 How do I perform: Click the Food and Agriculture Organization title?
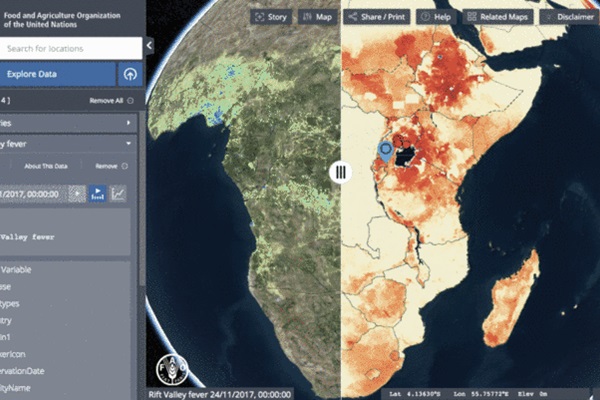click(62, 20)
